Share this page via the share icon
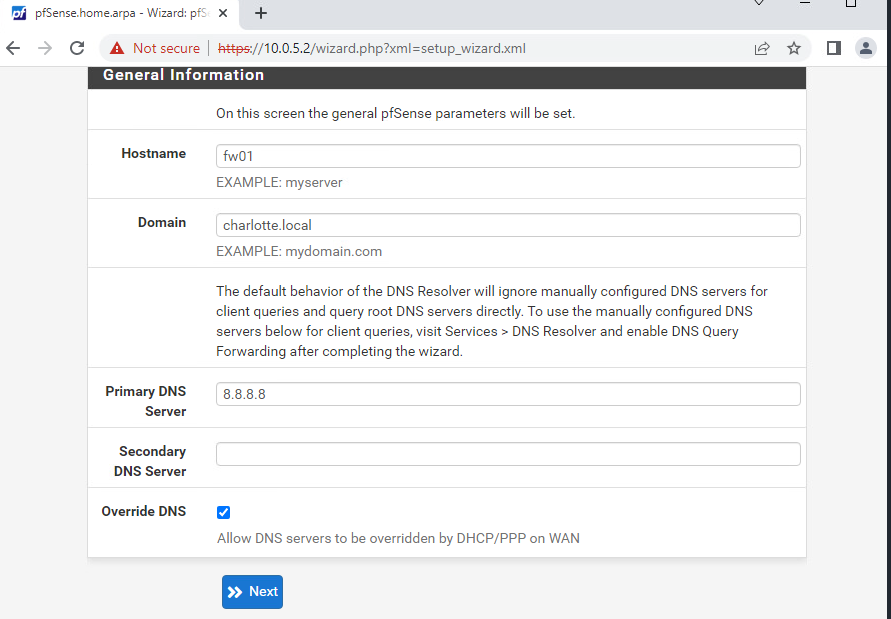The width and height of the screenshot is (891, 619). pos(762,48)
